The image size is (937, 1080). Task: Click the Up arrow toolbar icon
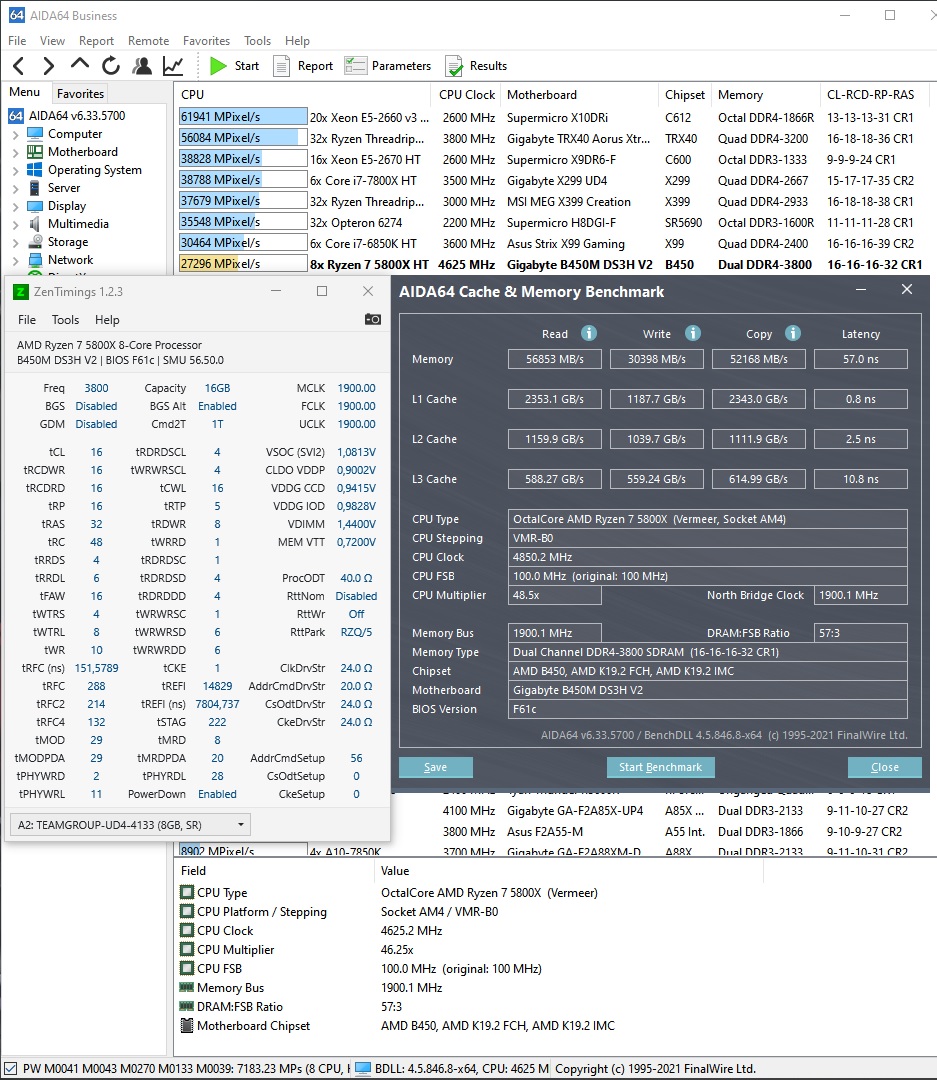point(80,65)
